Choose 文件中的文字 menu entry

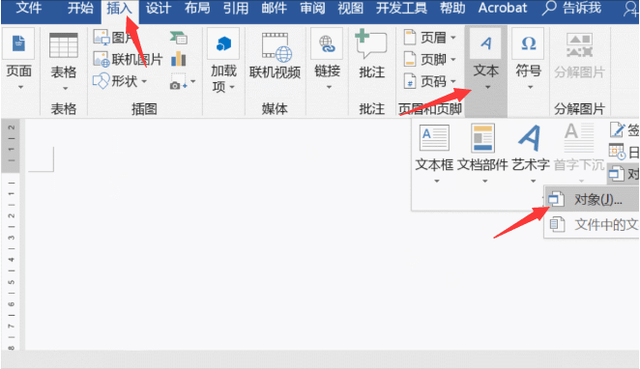592,225
